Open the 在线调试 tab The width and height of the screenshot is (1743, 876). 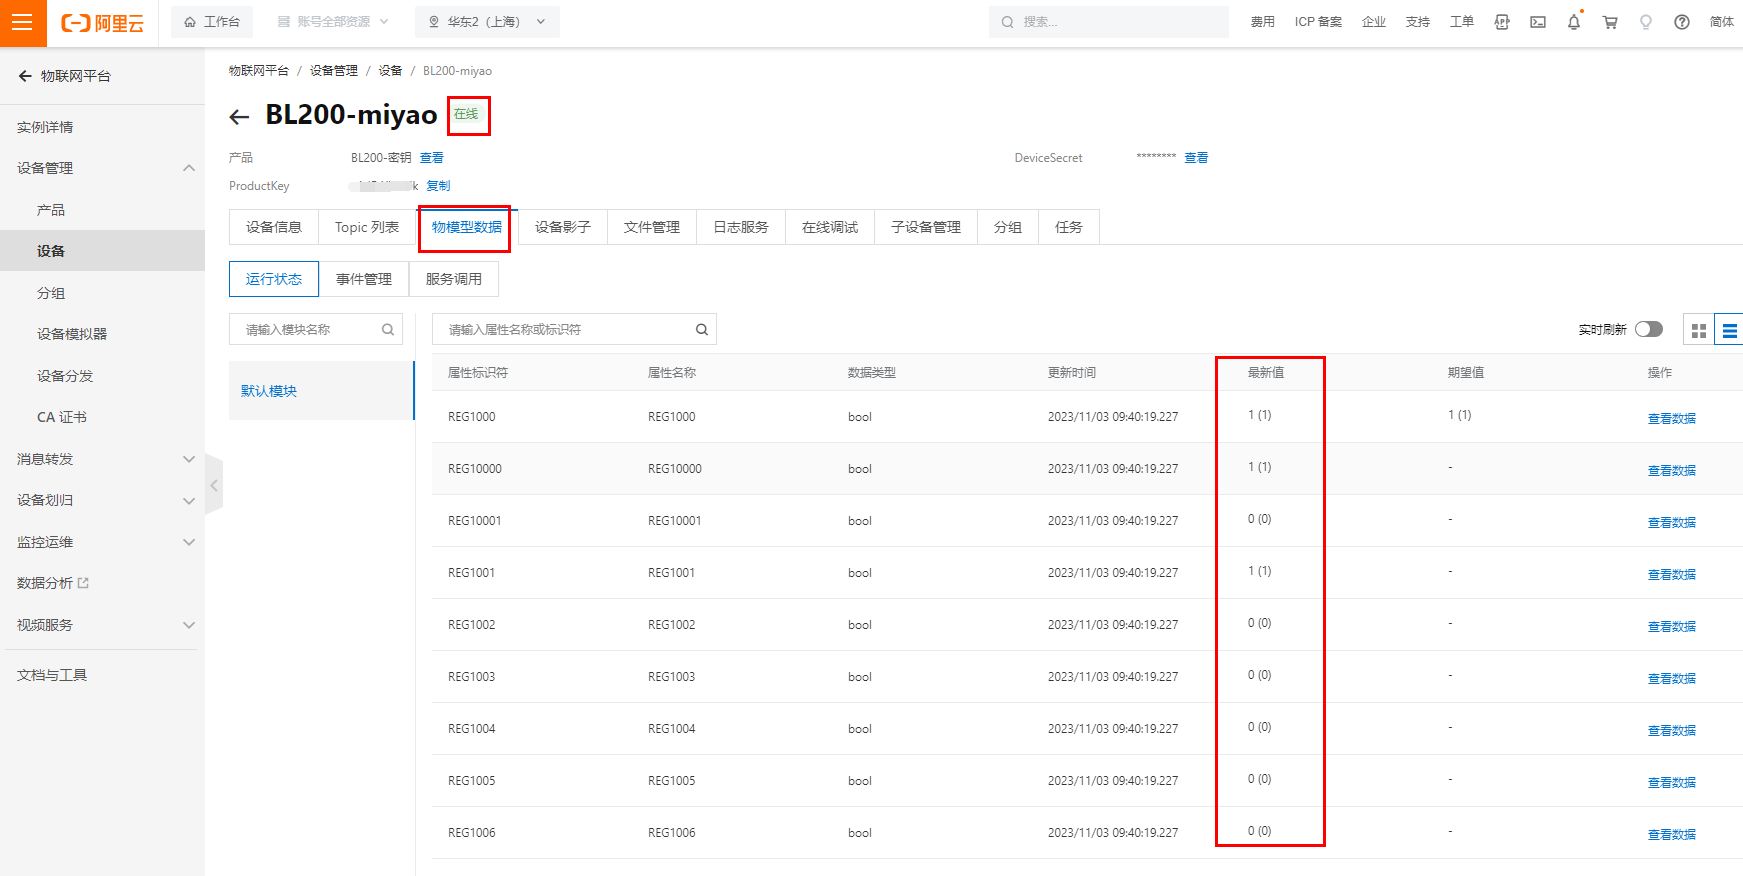pyautogui.click(x=830, y=227)
